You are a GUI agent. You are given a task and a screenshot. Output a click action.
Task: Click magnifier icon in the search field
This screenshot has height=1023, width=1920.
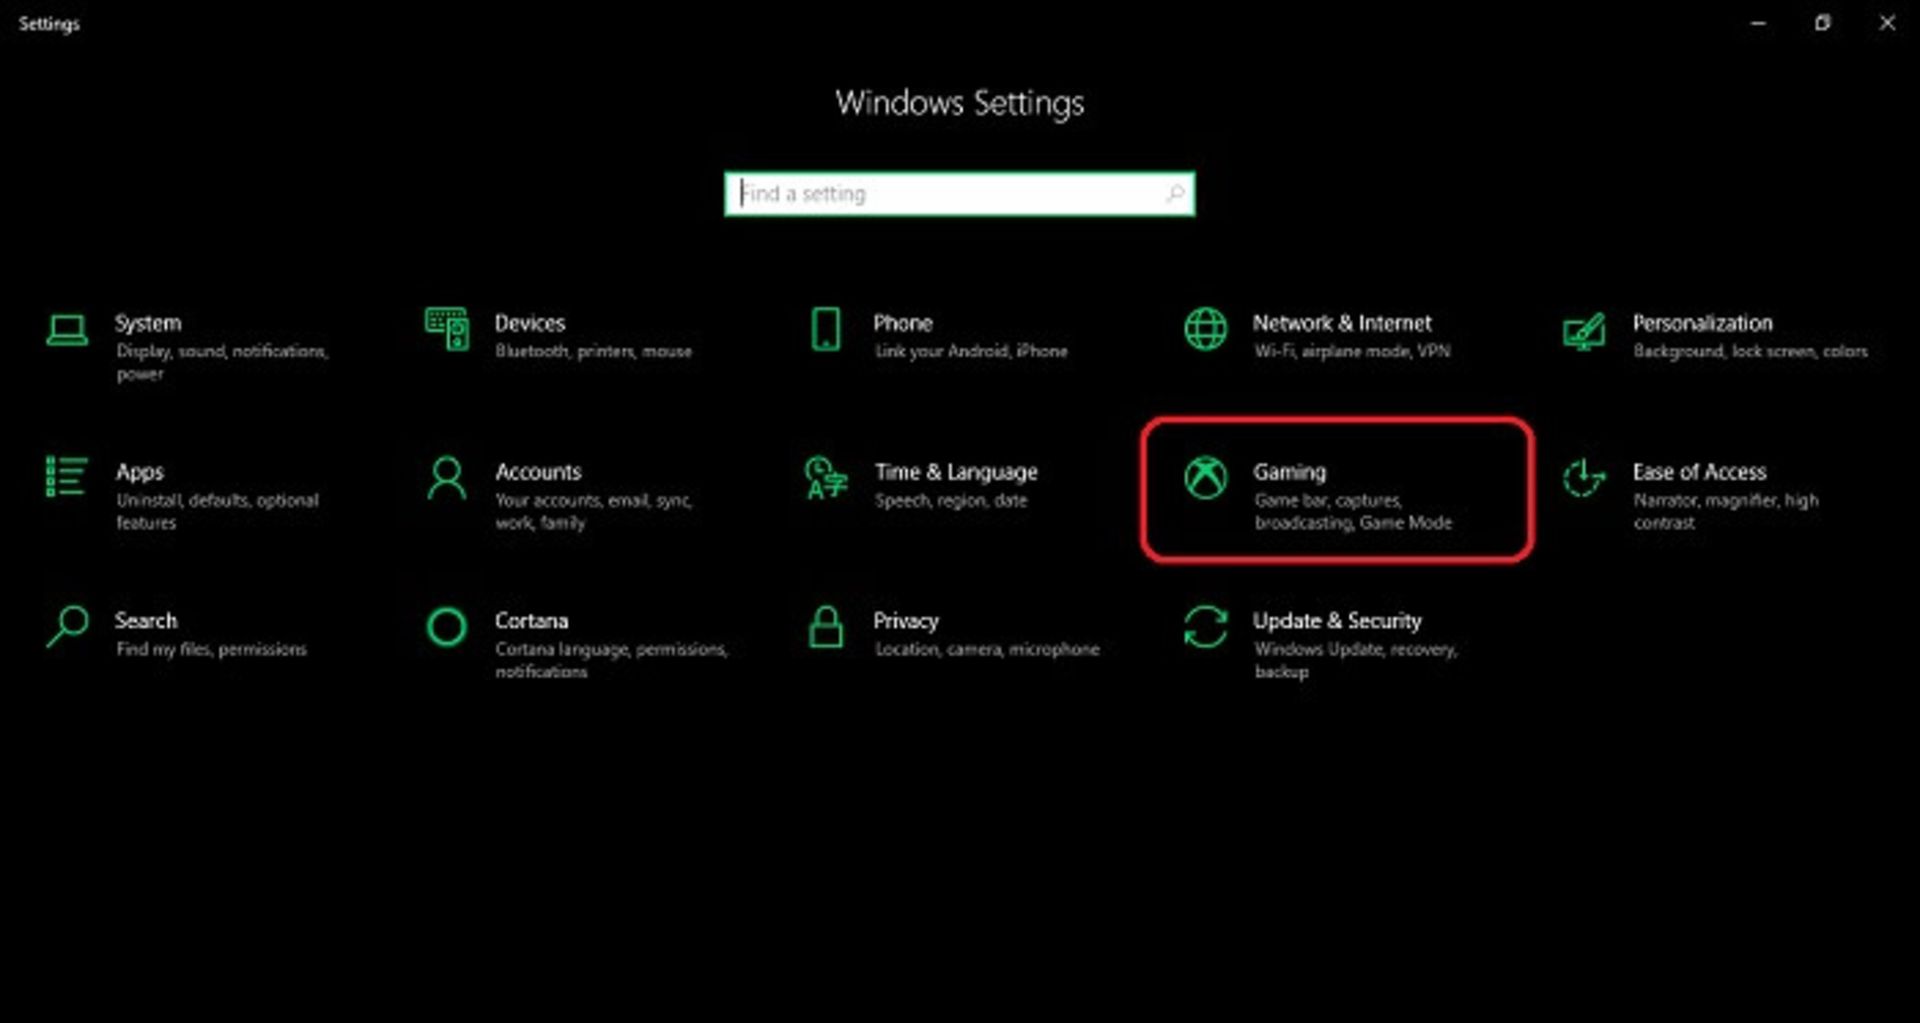tap(1175, 193)
